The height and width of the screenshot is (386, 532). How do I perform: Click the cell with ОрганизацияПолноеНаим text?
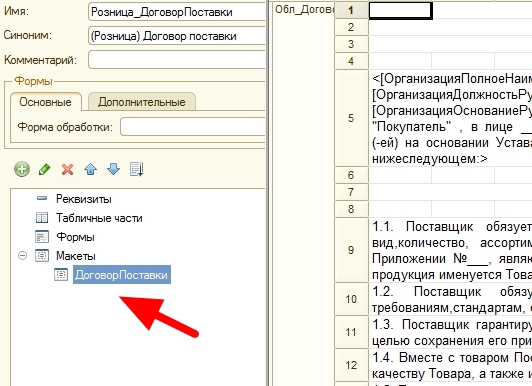click(450, 118)
